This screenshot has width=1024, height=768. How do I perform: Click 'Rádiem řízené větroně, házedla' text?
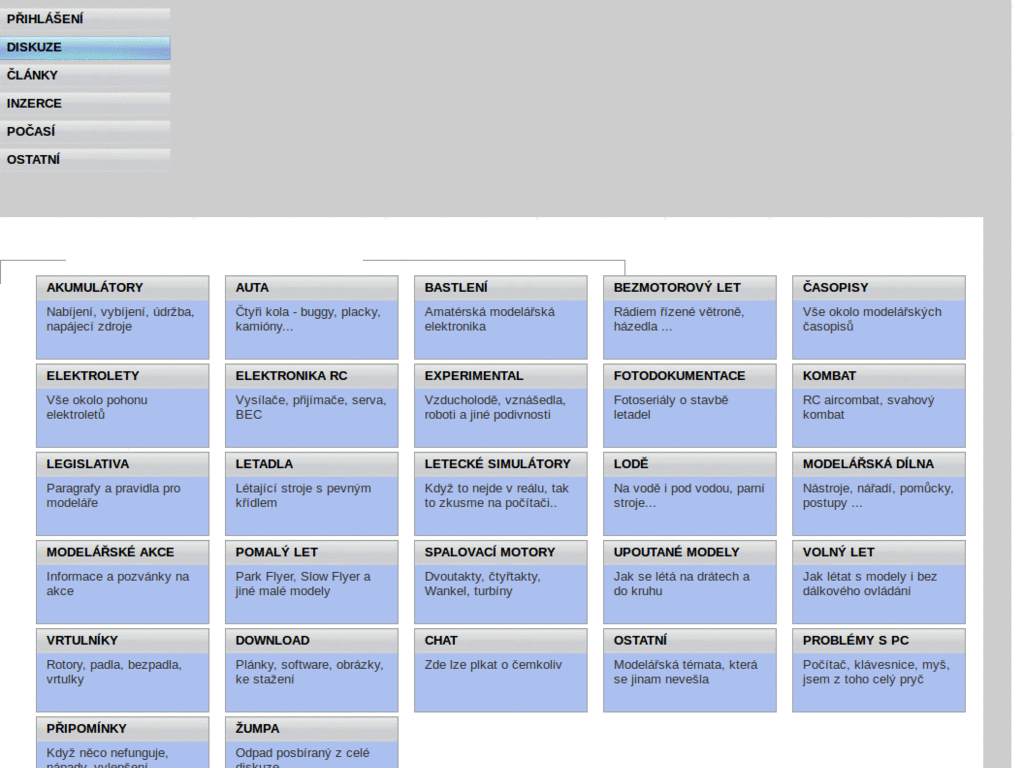[x=679, y=319]
